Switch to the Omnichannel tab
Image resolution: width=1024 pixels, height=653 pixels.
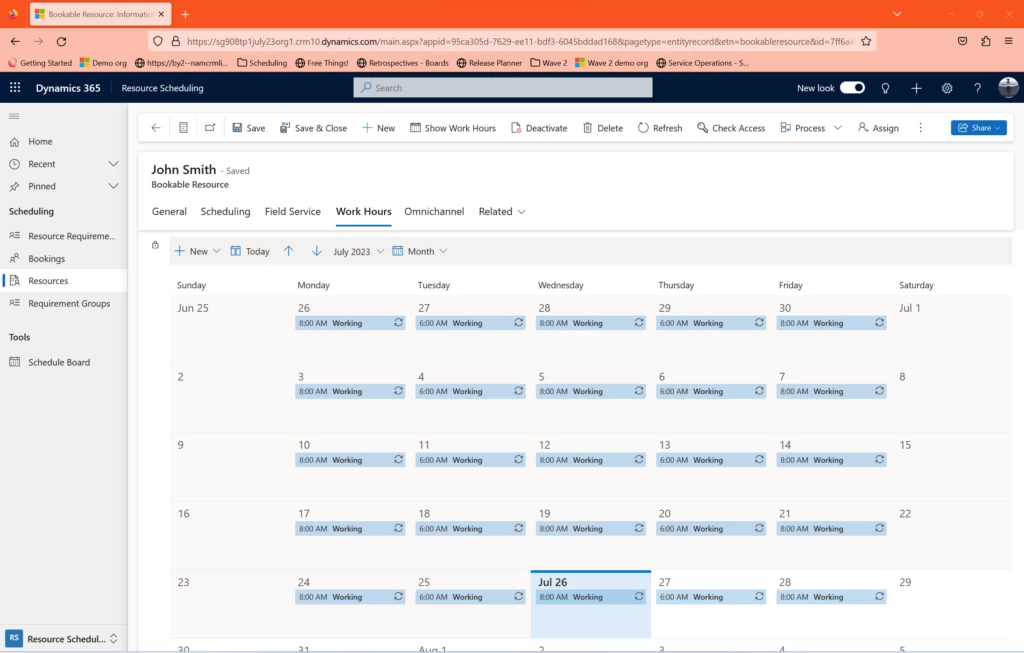[x=434, y=211]
